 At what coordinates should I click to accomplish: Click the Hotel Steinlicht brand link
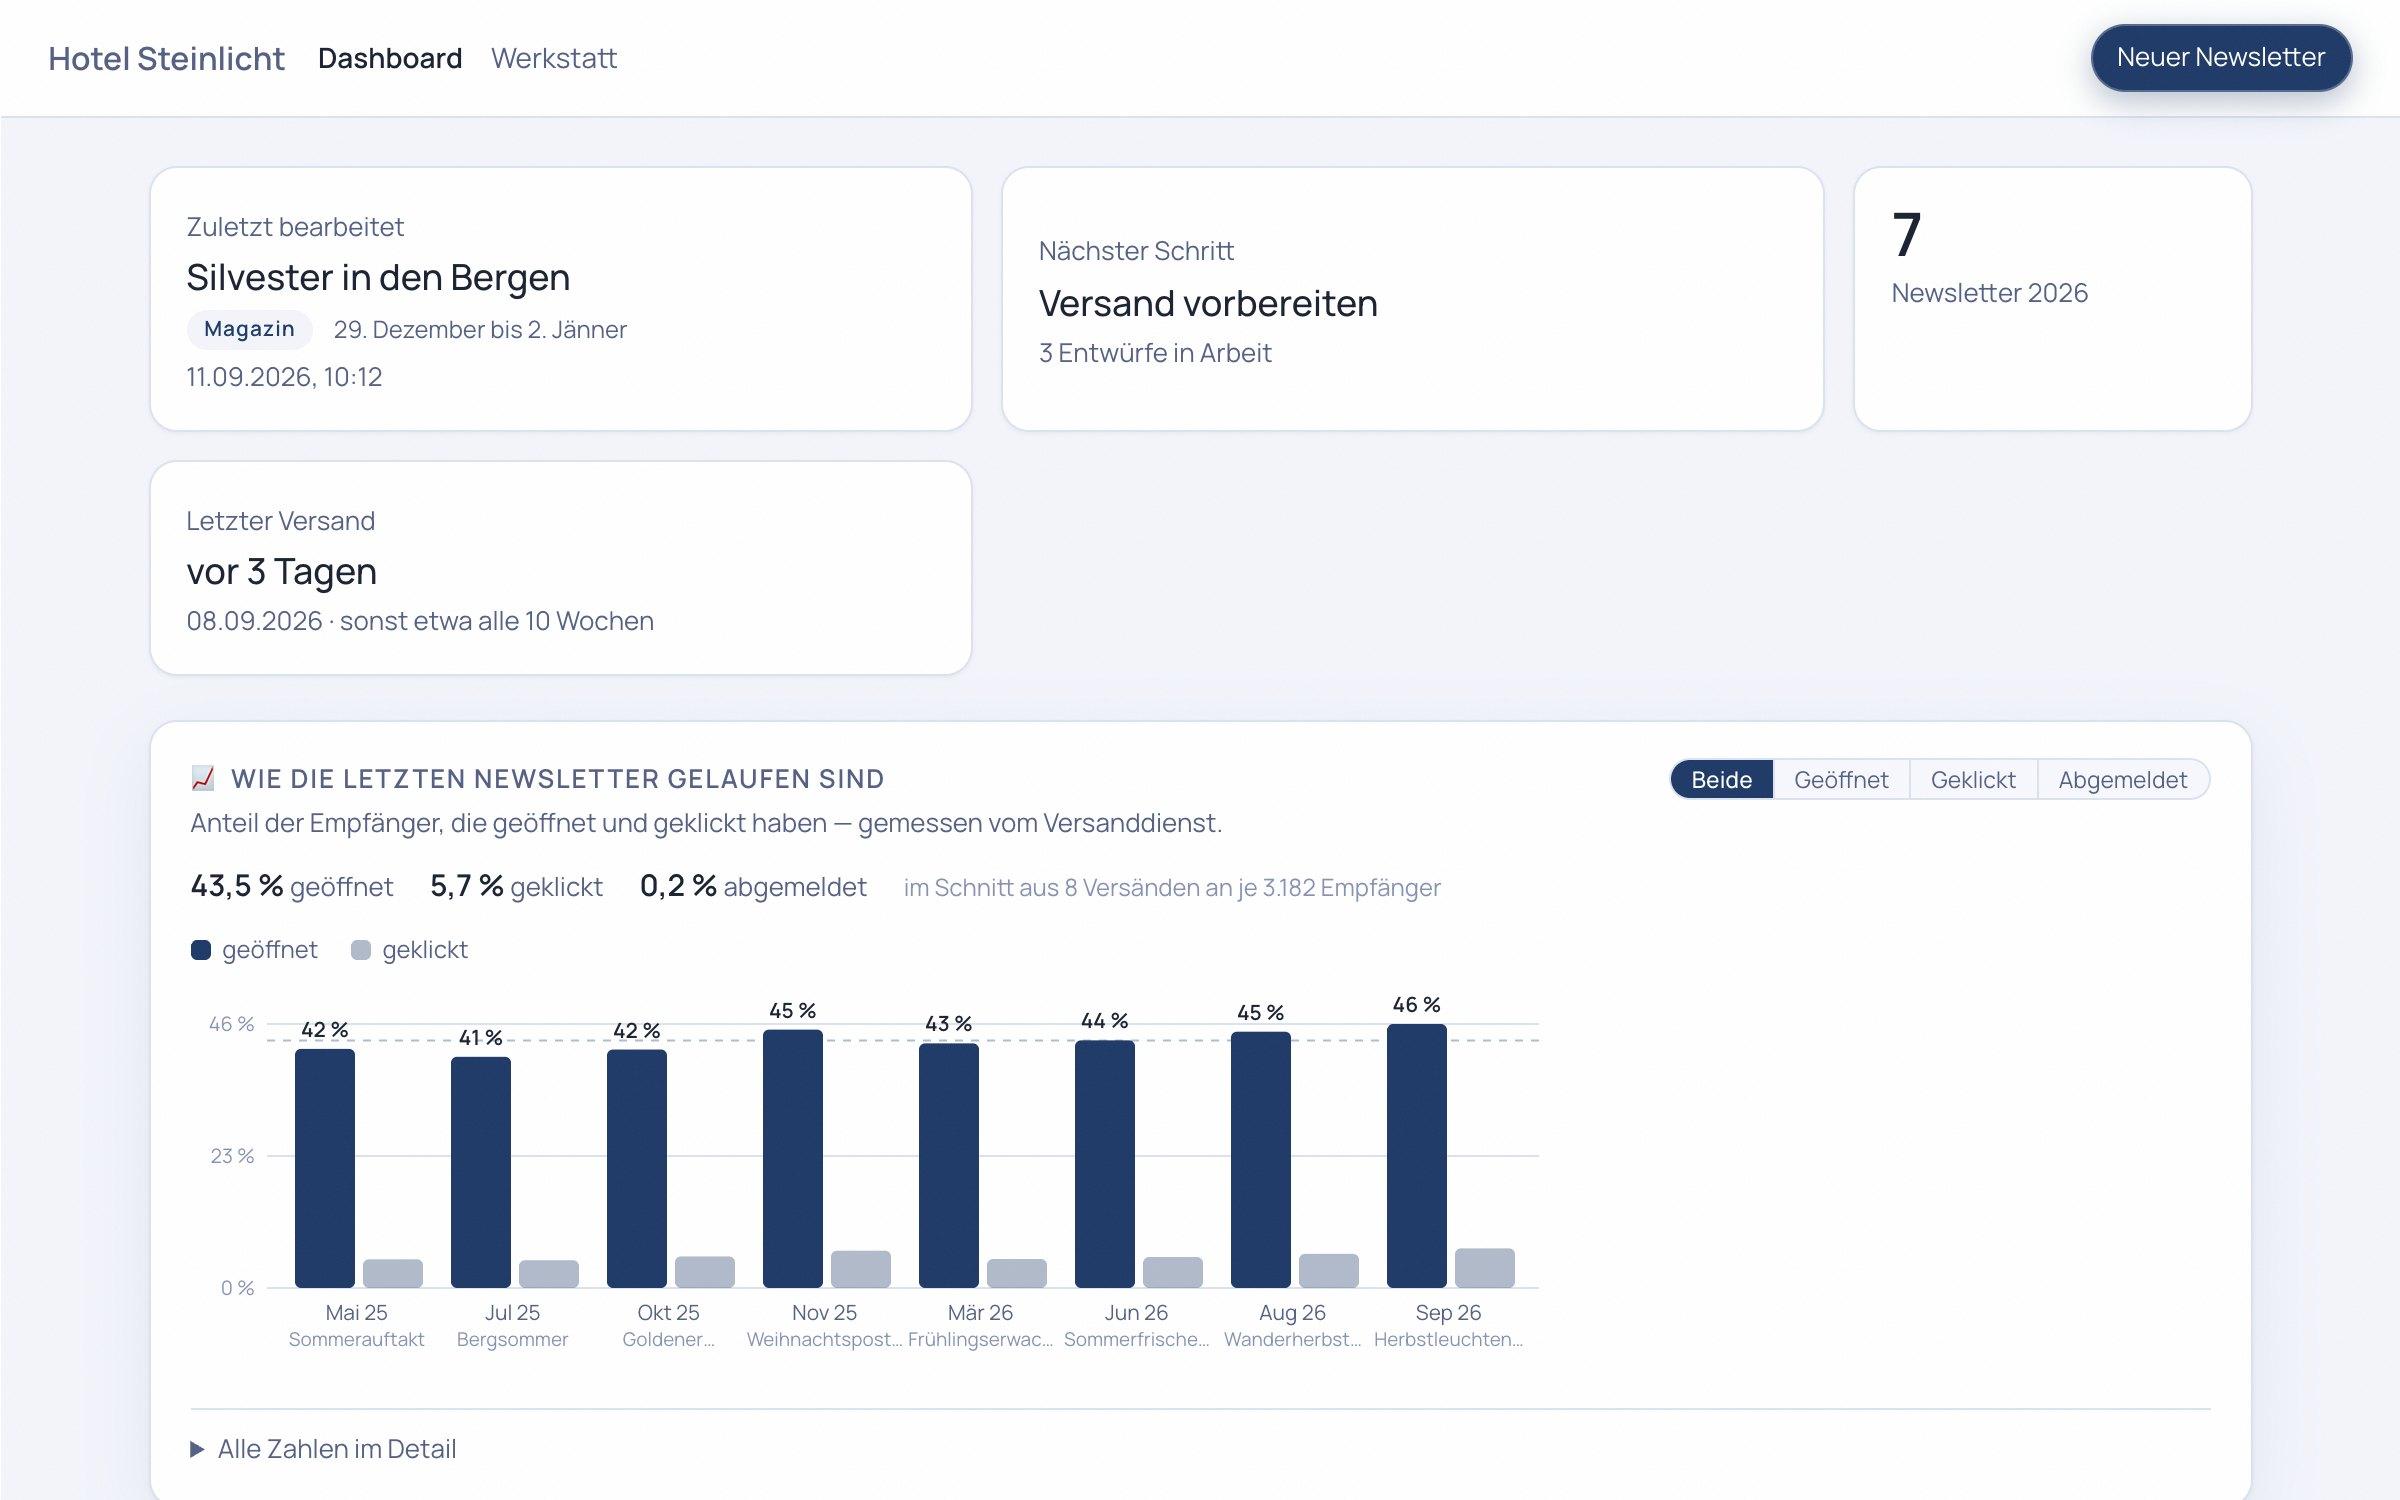(166, 58)
